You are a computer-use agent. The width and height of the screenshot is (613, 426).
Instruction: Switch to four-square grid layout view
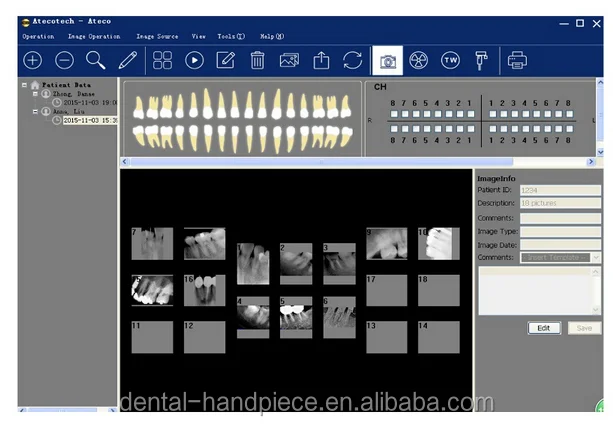pos(162,61)
